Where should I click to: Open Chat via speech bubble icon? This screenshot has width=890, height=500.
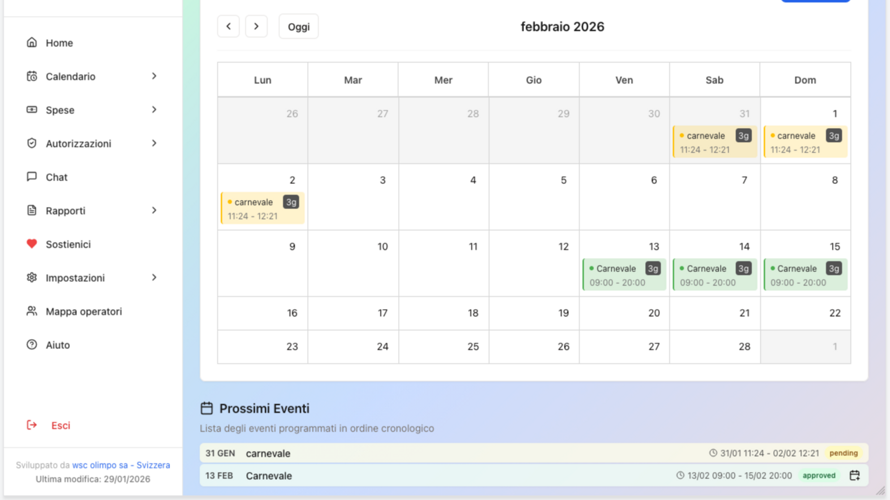pos(32,177)
